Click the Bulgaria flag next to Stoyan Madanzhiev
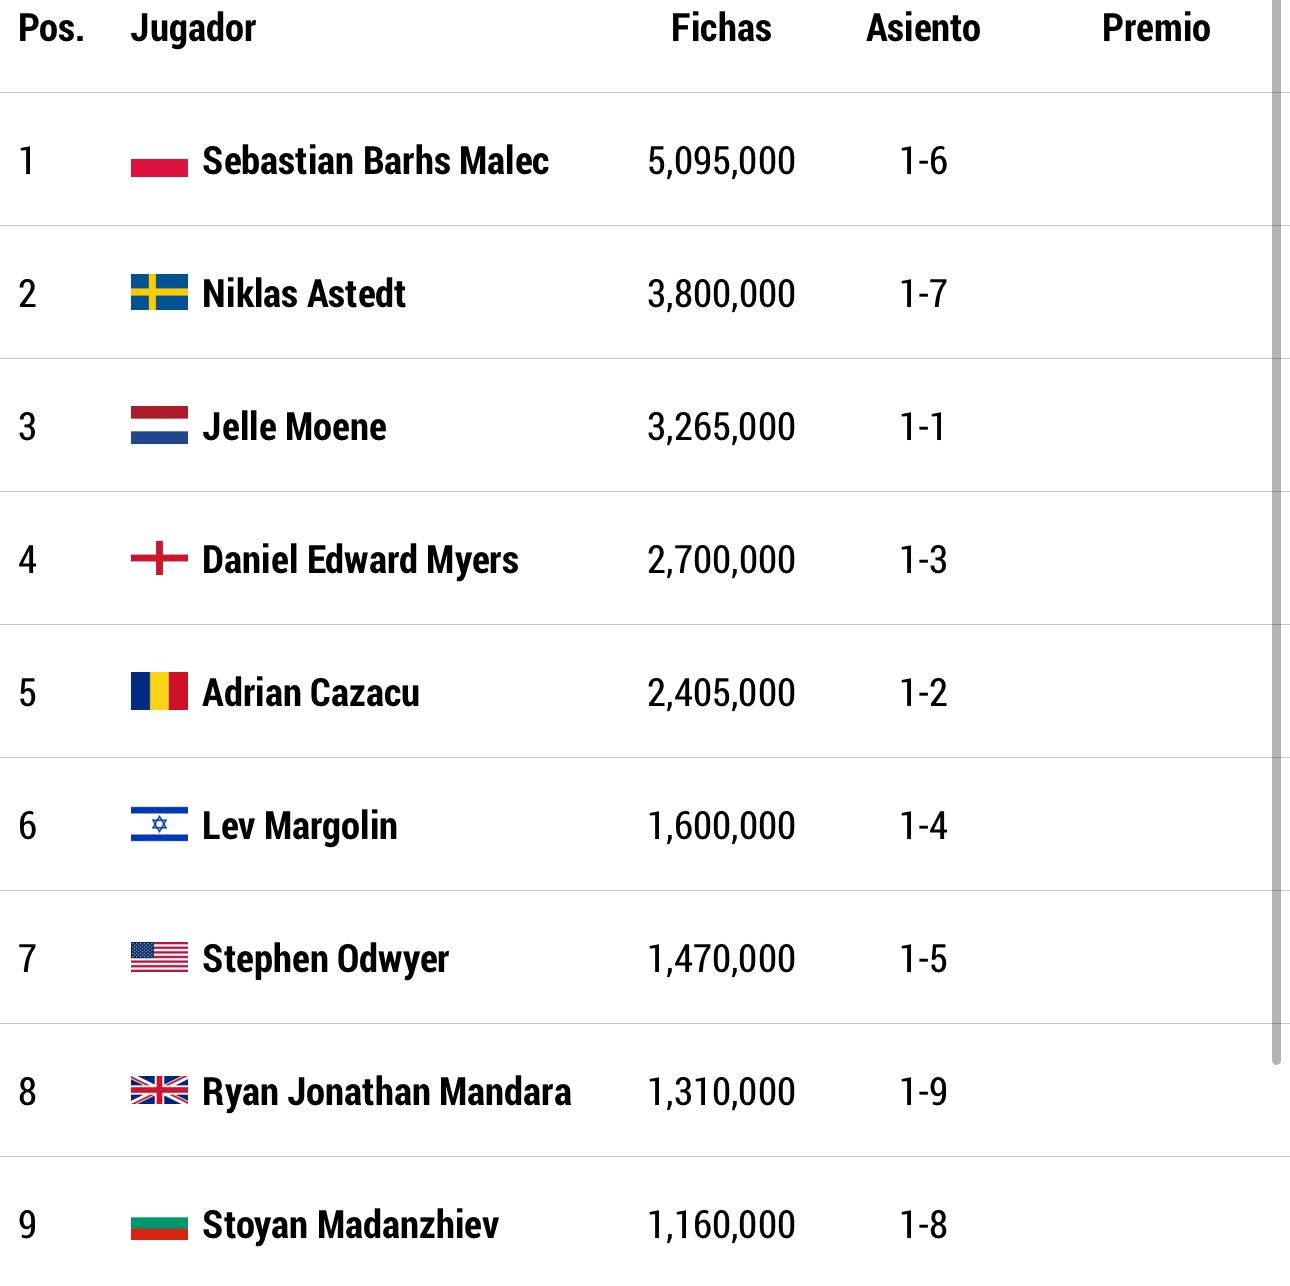Image resolution: width=1290 pixels, height=1286 pixels. (159, 1224)
